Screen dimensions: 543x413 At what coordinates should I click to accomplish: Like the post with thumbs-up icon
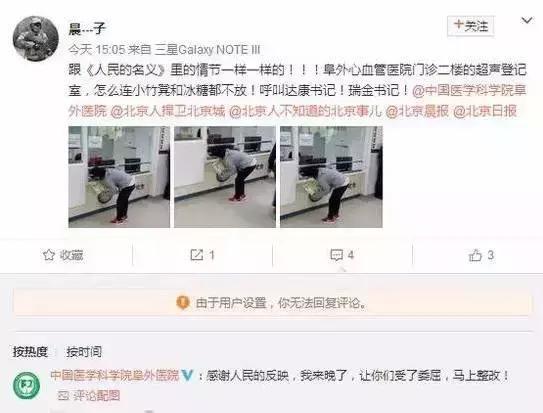click(475, 255)
